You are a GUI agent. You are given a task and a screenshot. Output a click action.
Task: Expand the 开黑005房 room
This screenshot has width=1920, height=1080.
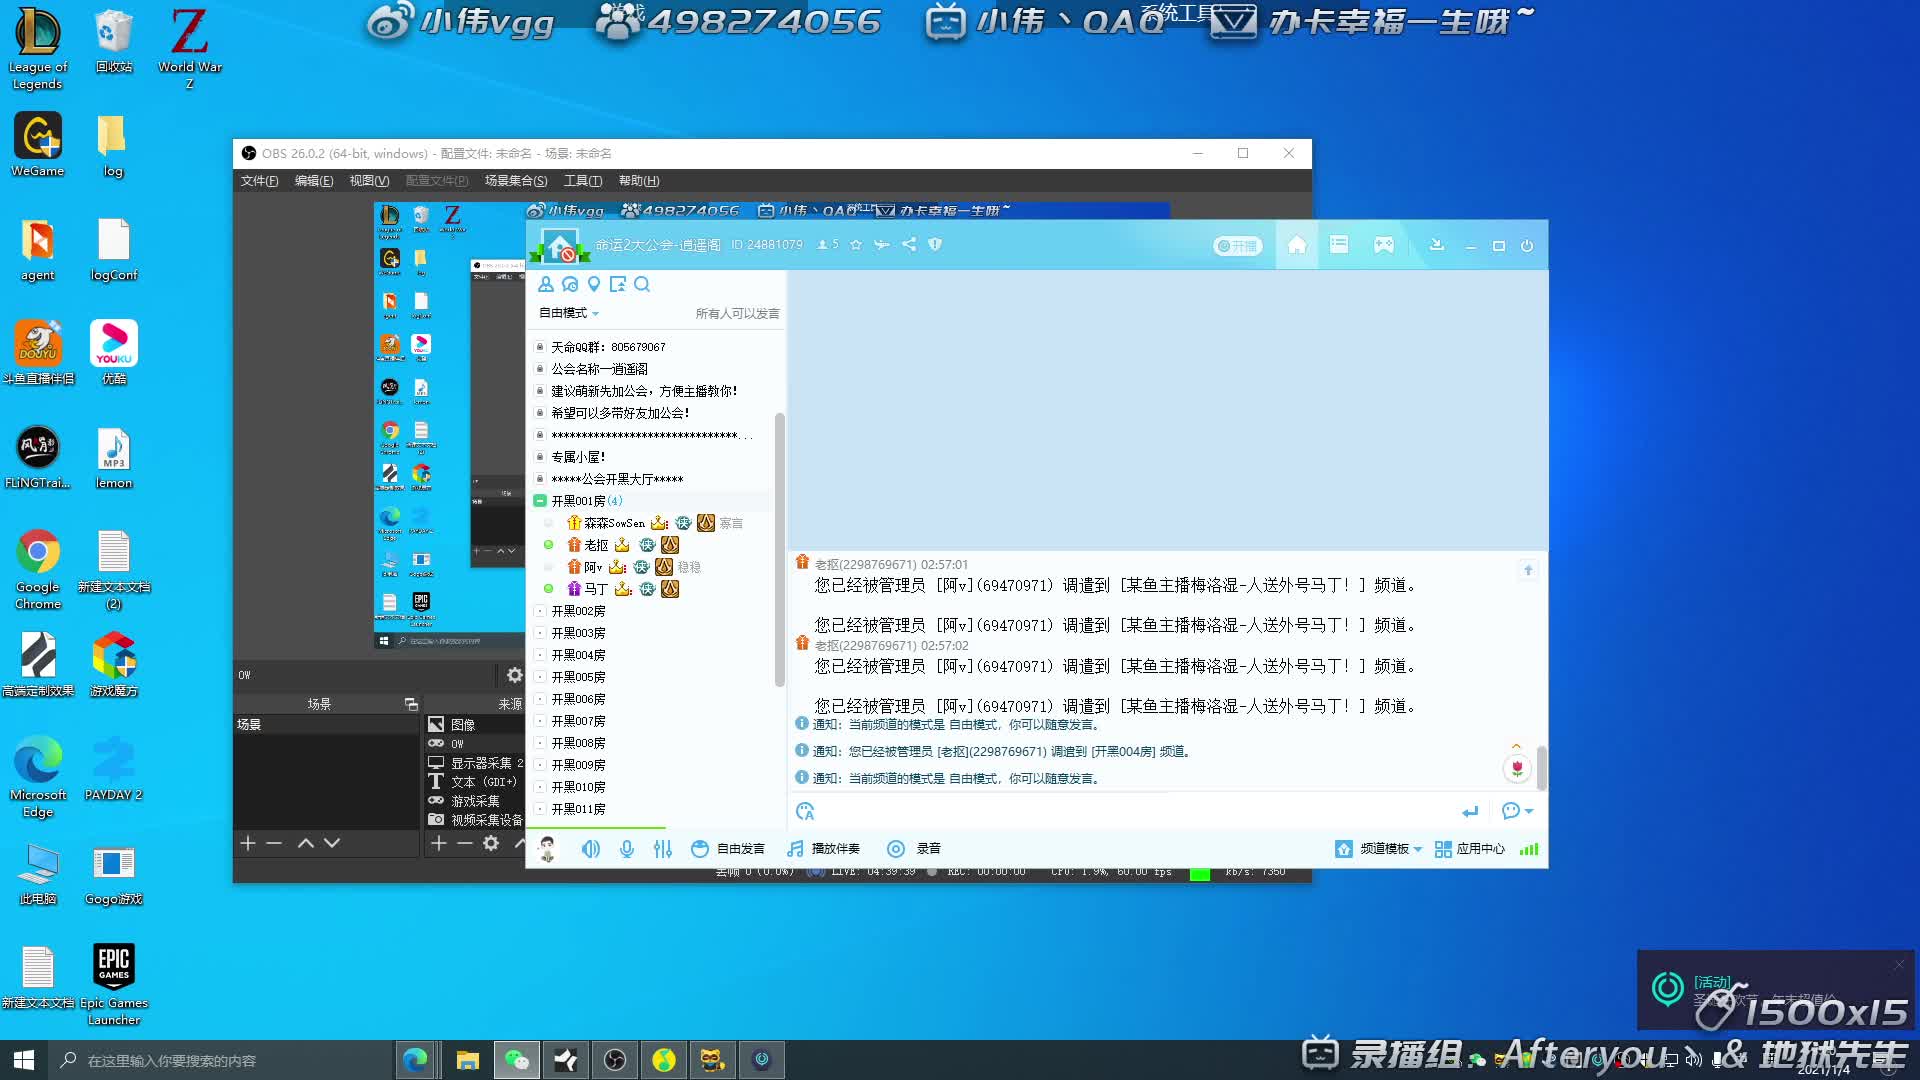click(540, 677)
